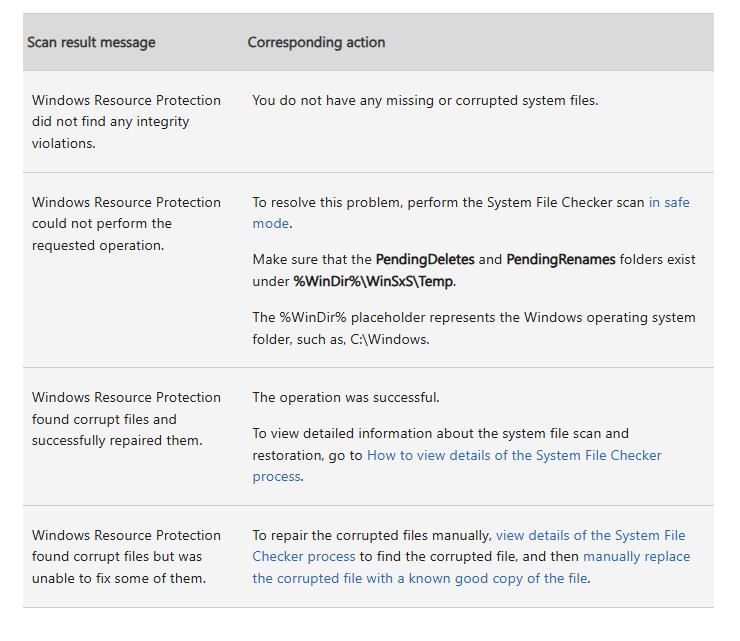This screenshot has width=740, height=641.
Task: Click the bold PendingRenames folder name
Action: [x=560, y=259]
